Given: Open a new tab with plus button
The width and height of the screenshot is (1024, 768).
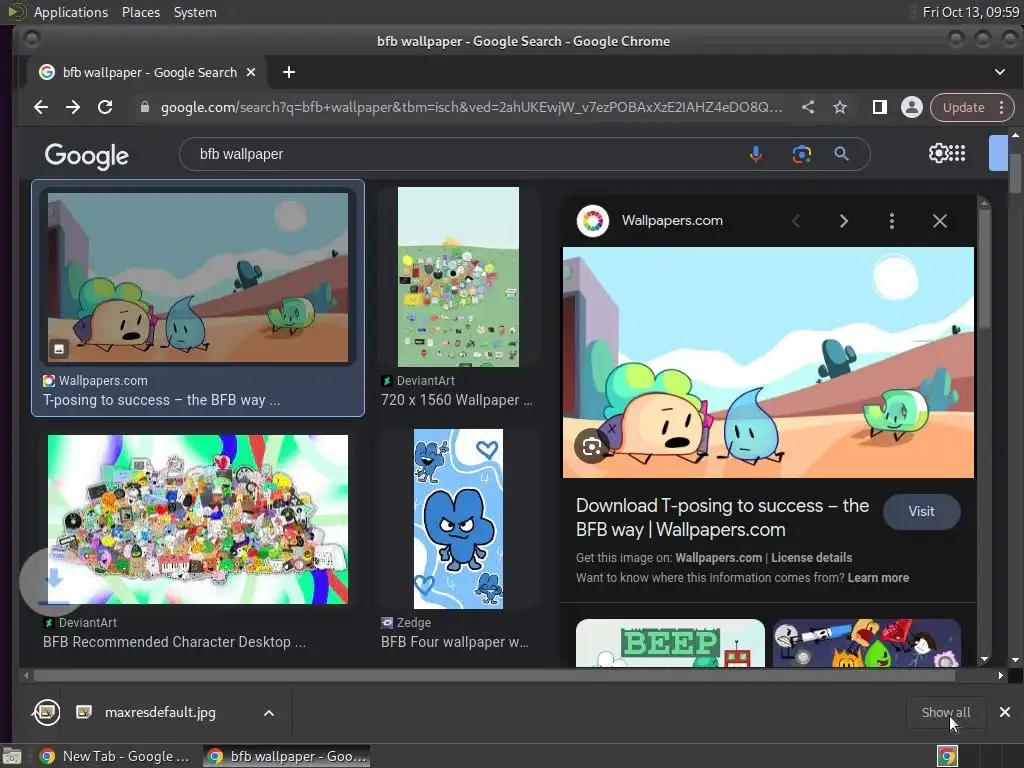Looking at the screenshot, I should pos(289,72).
